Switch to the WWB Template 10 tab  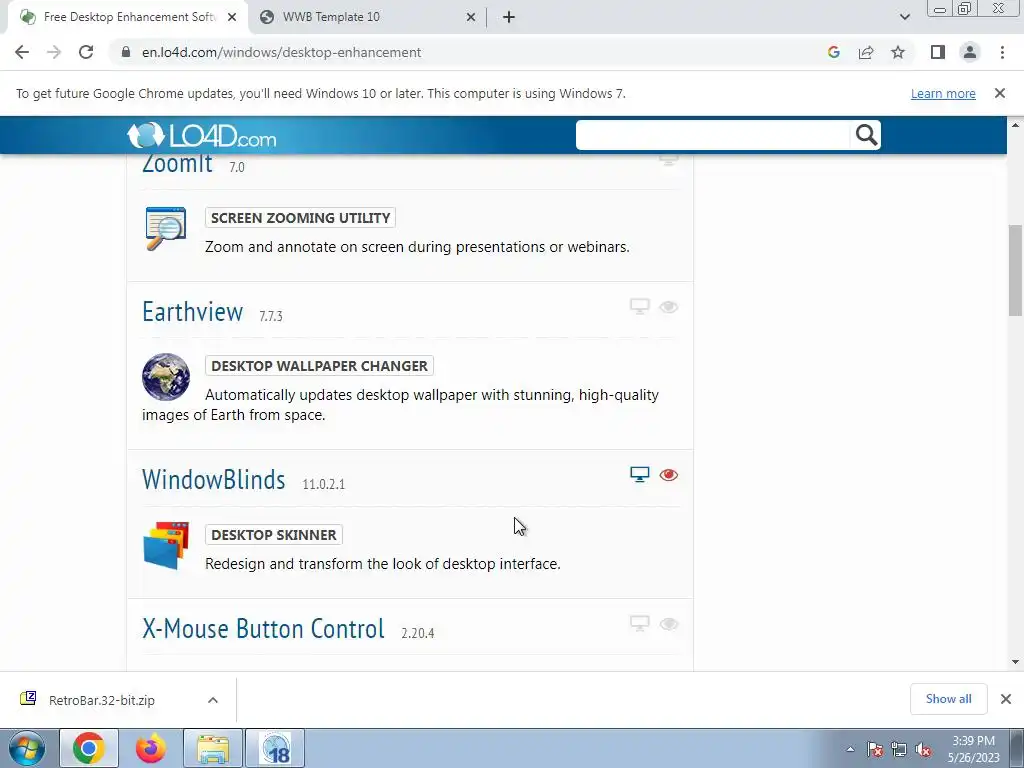[366, 17]
